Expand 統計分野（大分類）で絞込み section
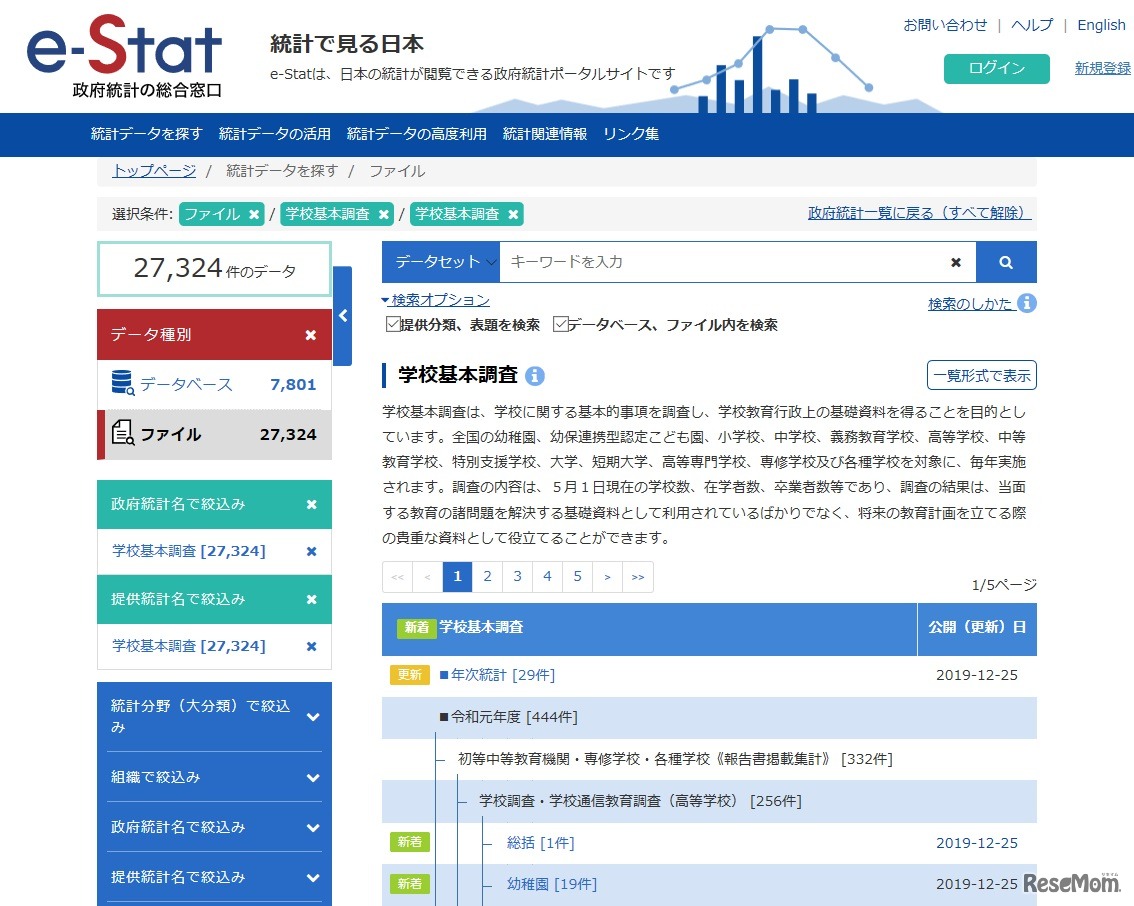 [x=213, y=716]
